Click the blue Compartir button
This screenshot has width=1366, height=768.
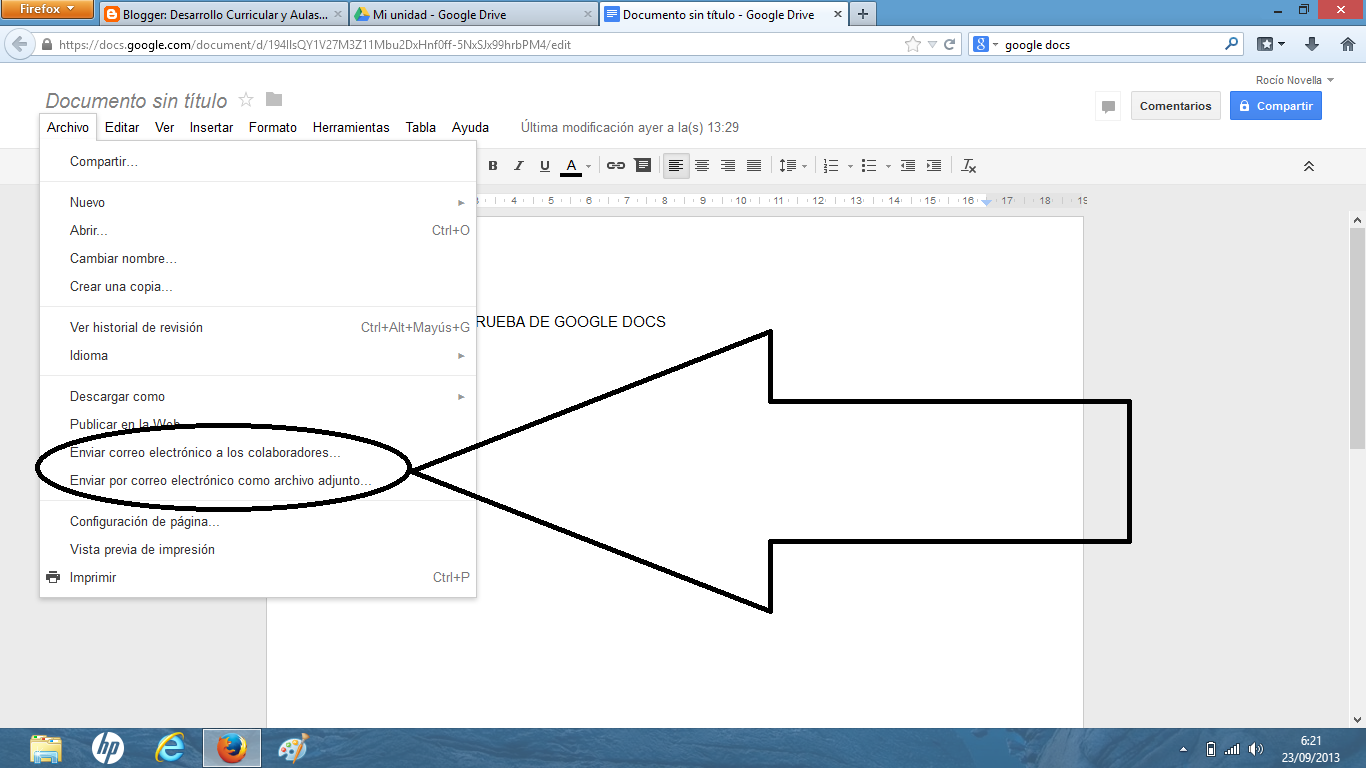coord(1276,106)
